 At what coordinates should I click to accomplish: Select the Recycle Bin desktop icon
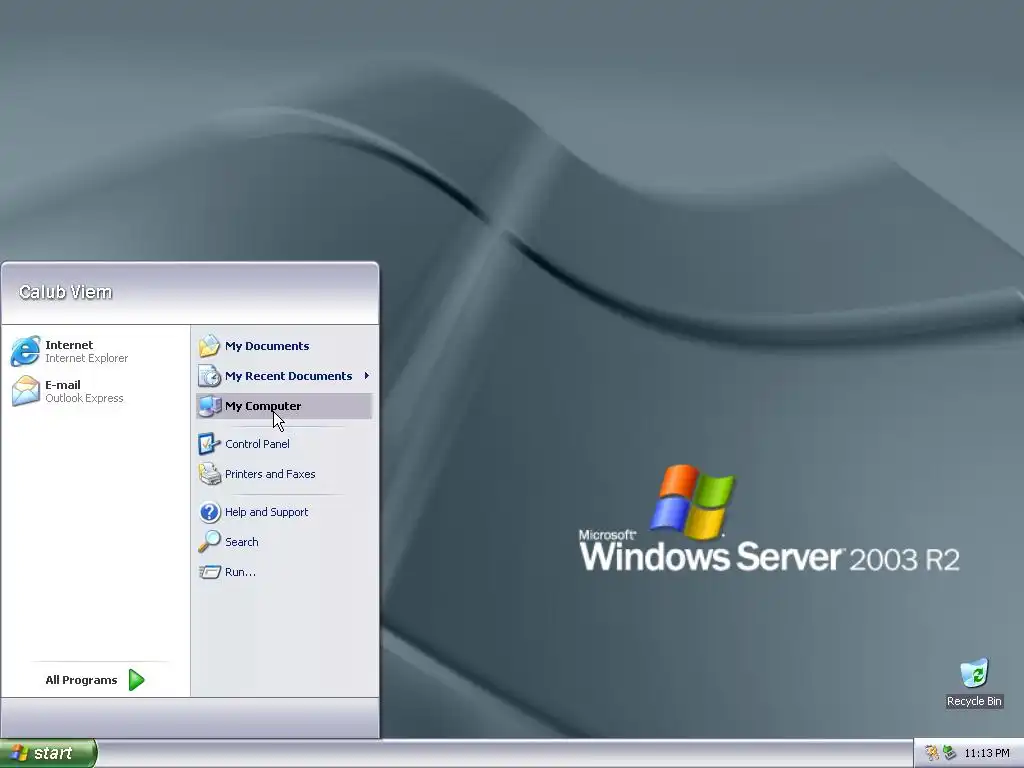tap(974, 673)
